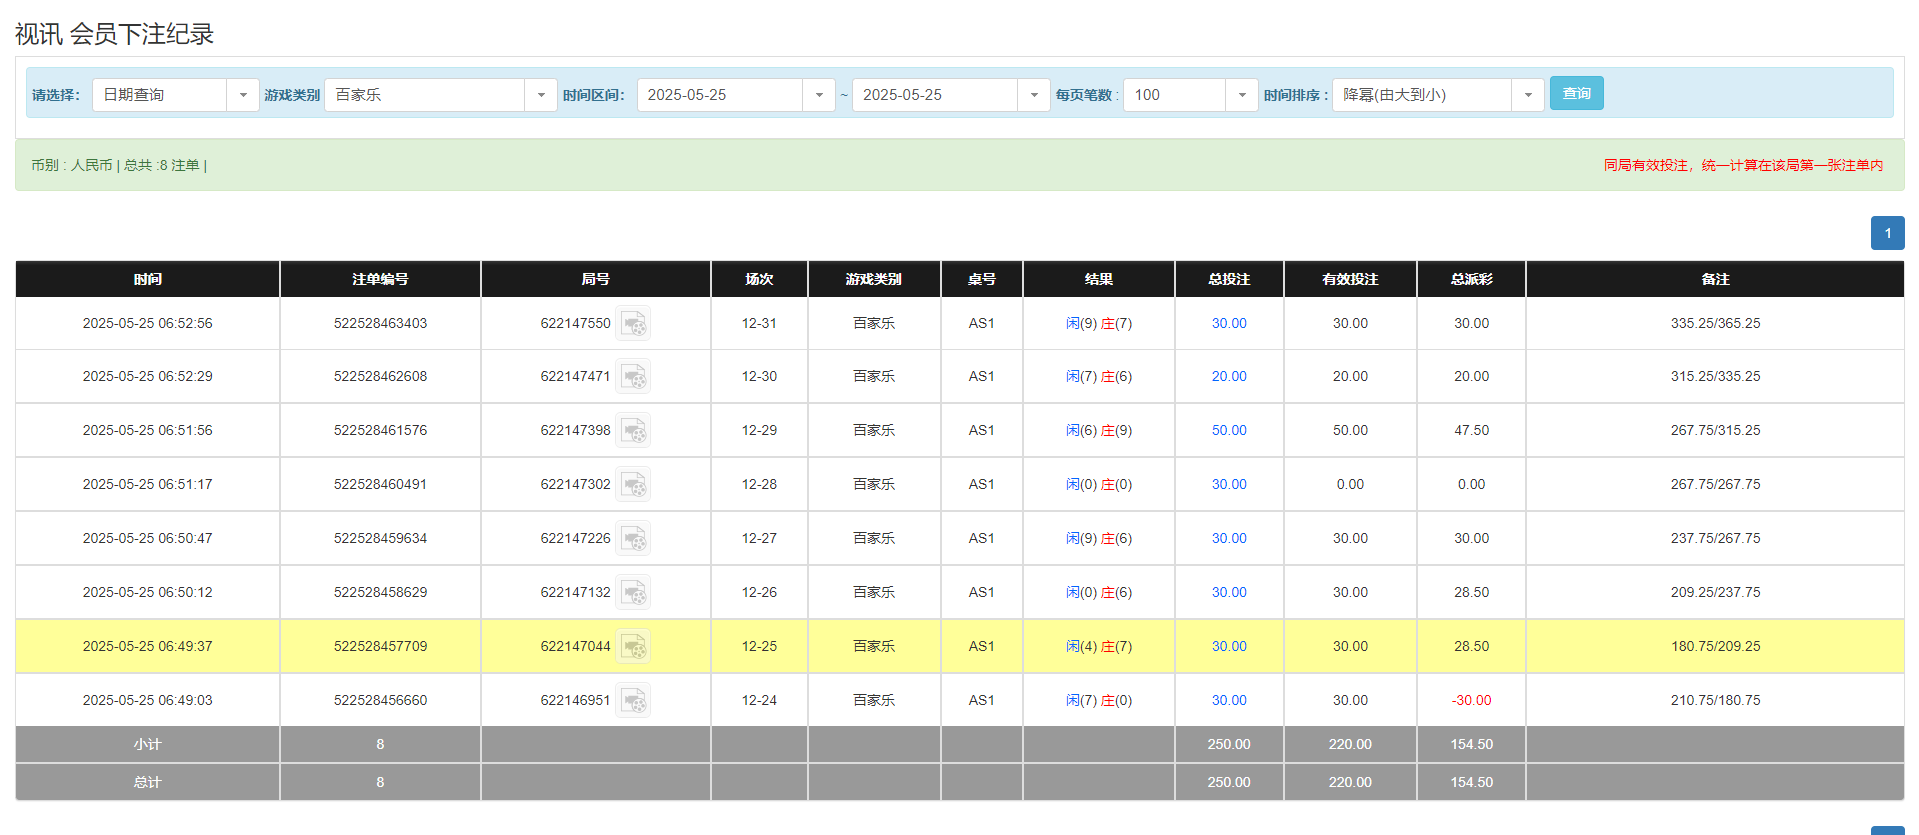View replay icon for round 622147132
The width and height of the screenshot is (1919, 835).
click(x=632, y=593)
